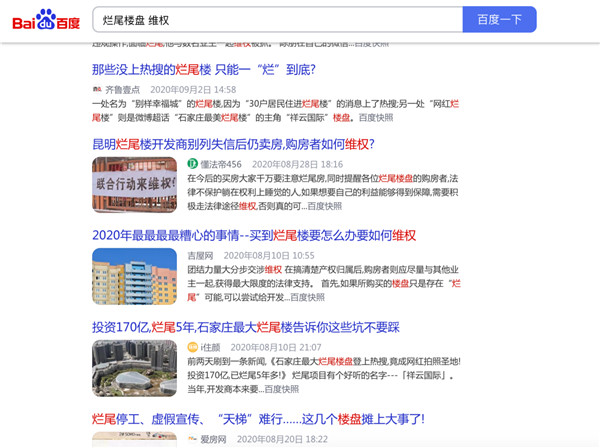
Task: Click the 懂法帝456 author name
Action: (221, 164)
